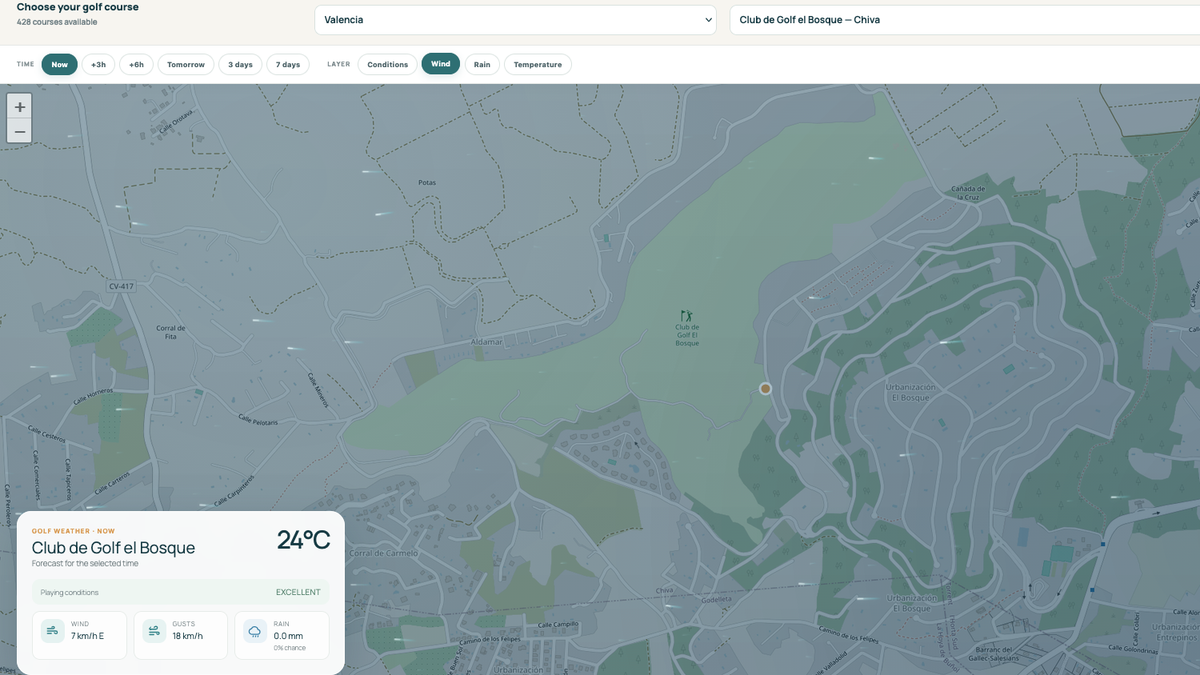The width and height of the screenshot is (1200, 675).
Task: Click the 18 km/h gusts value
Action: (x=188, y=636)
